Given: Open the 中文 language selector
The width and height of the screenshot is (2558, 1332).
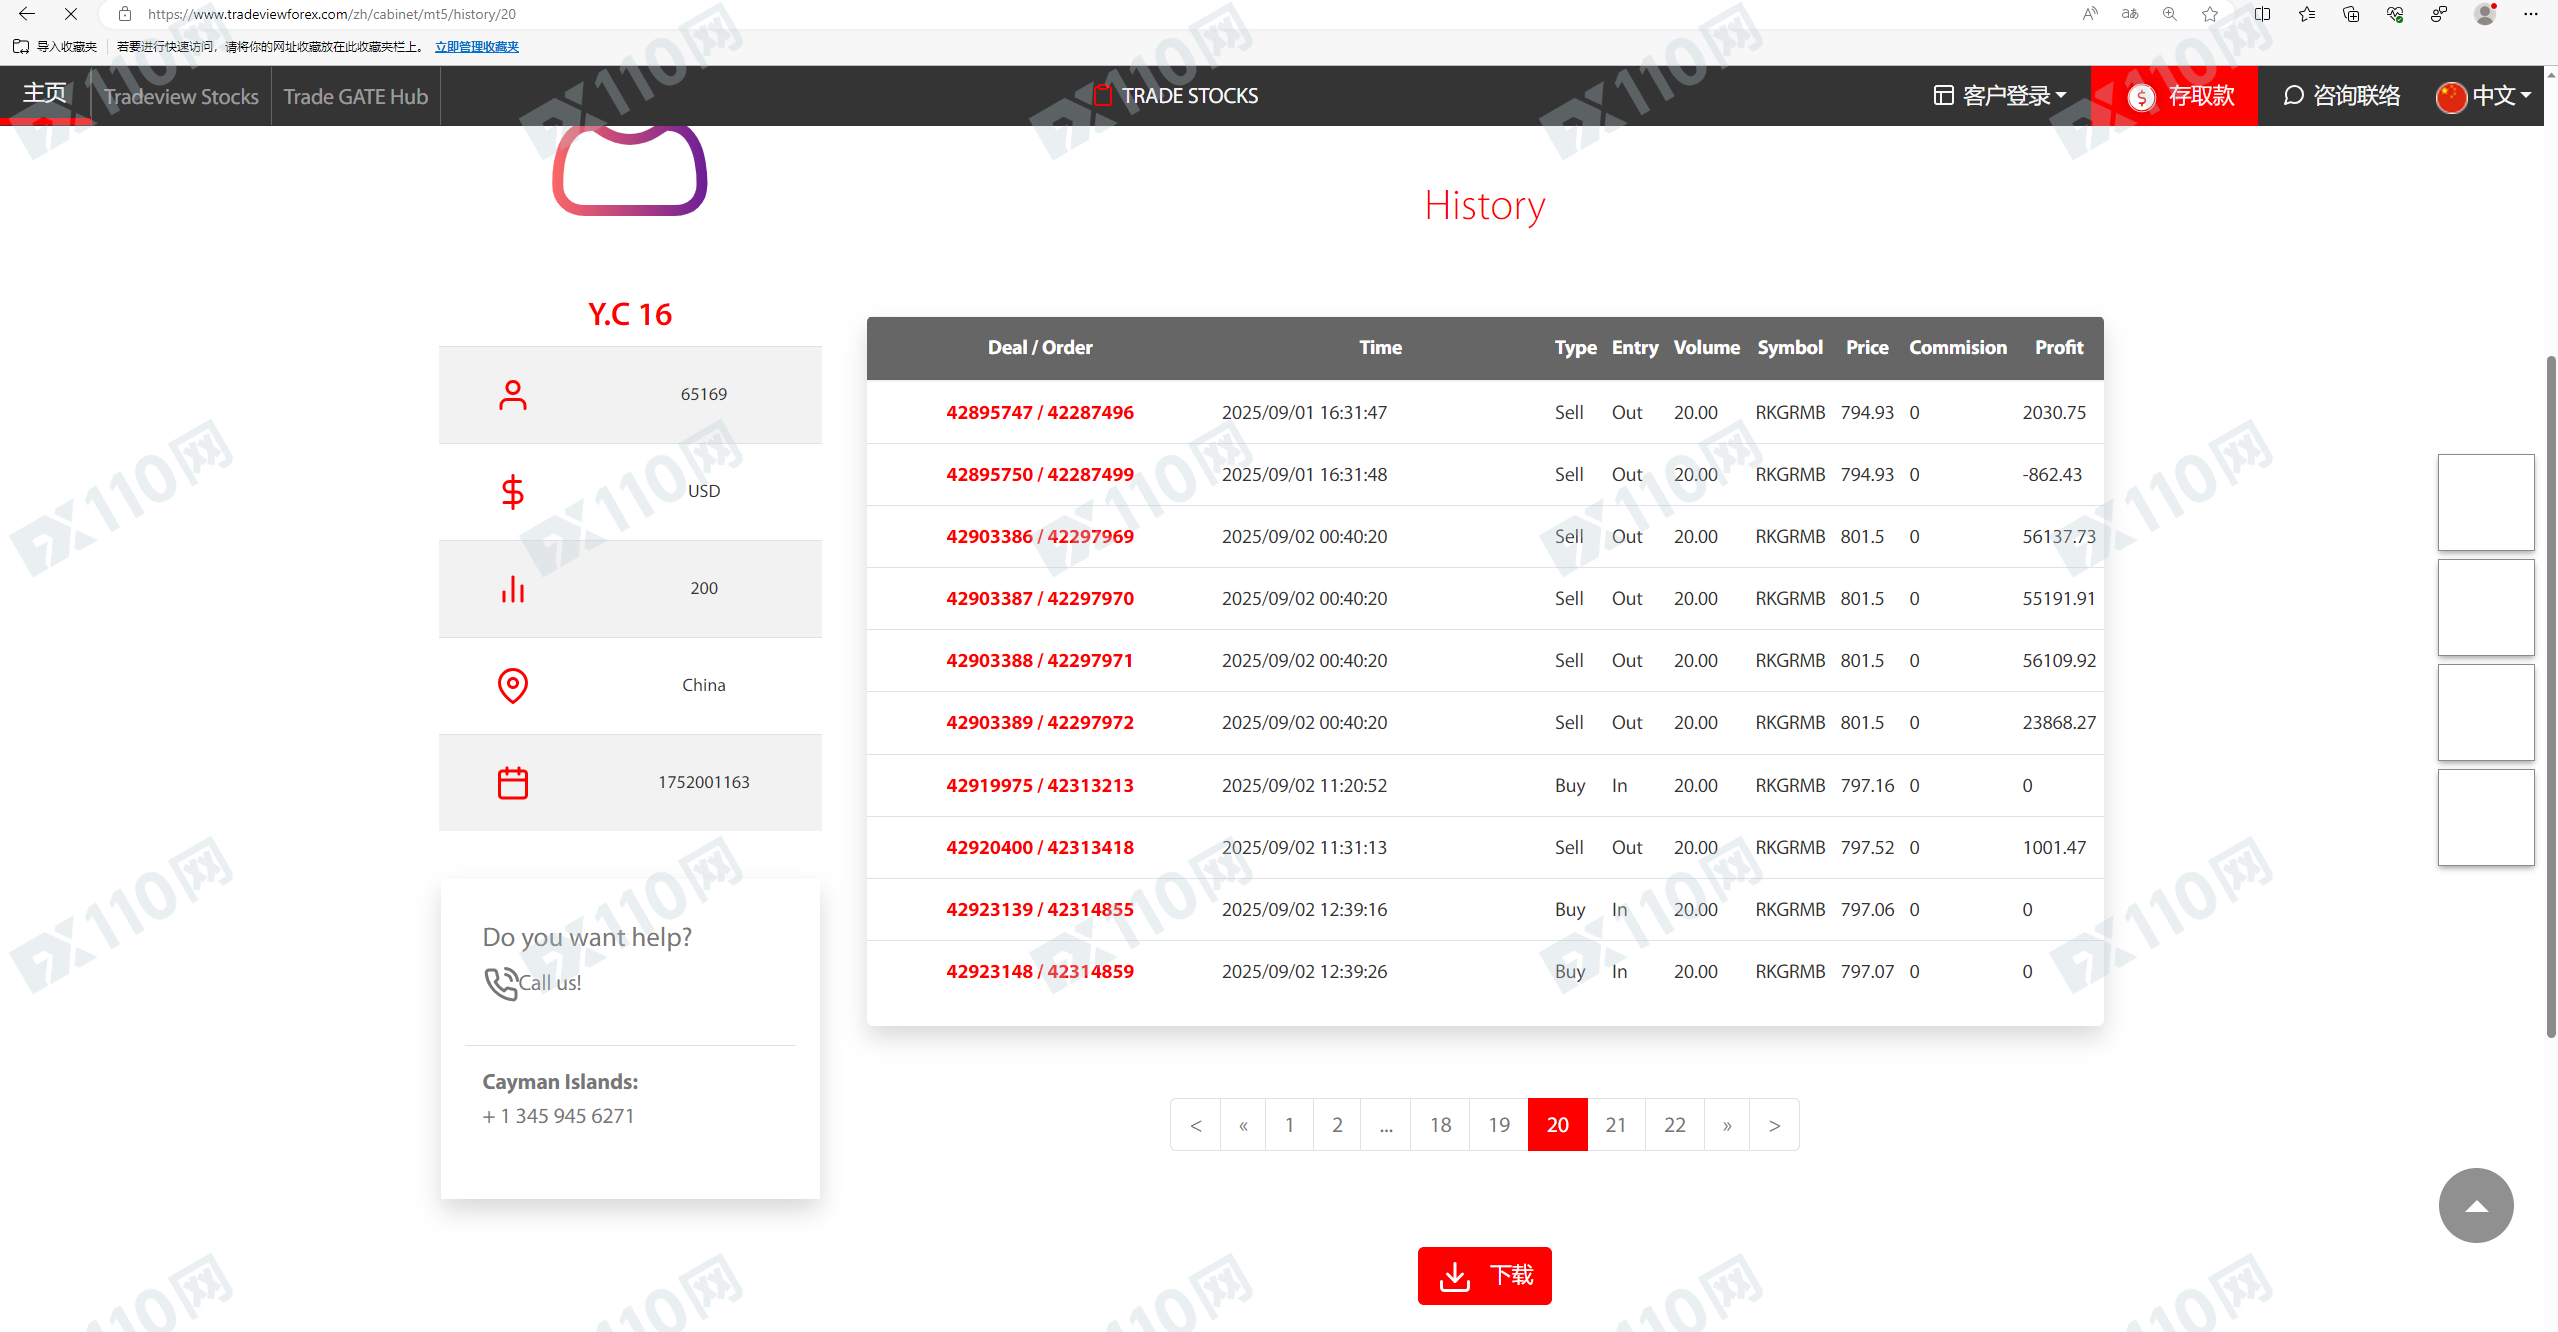Looking at the screenshot, I should (x=2484, y=96).
